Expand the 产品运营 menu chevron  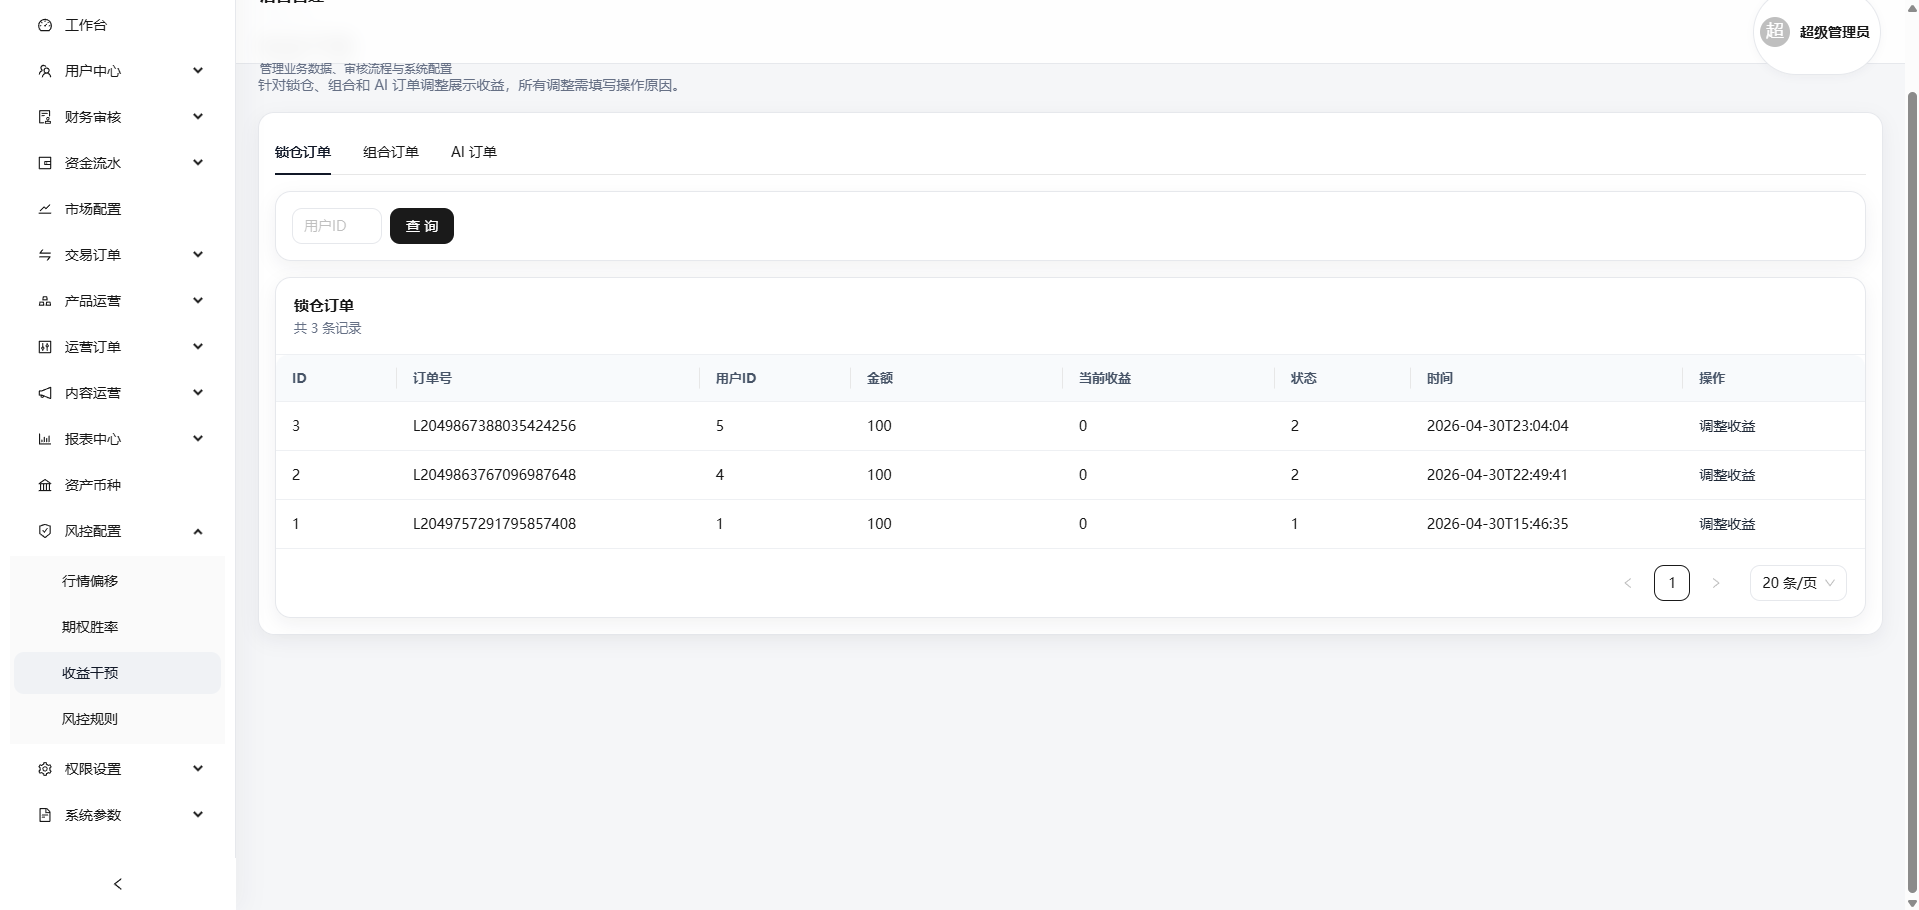tap(198, 301)
